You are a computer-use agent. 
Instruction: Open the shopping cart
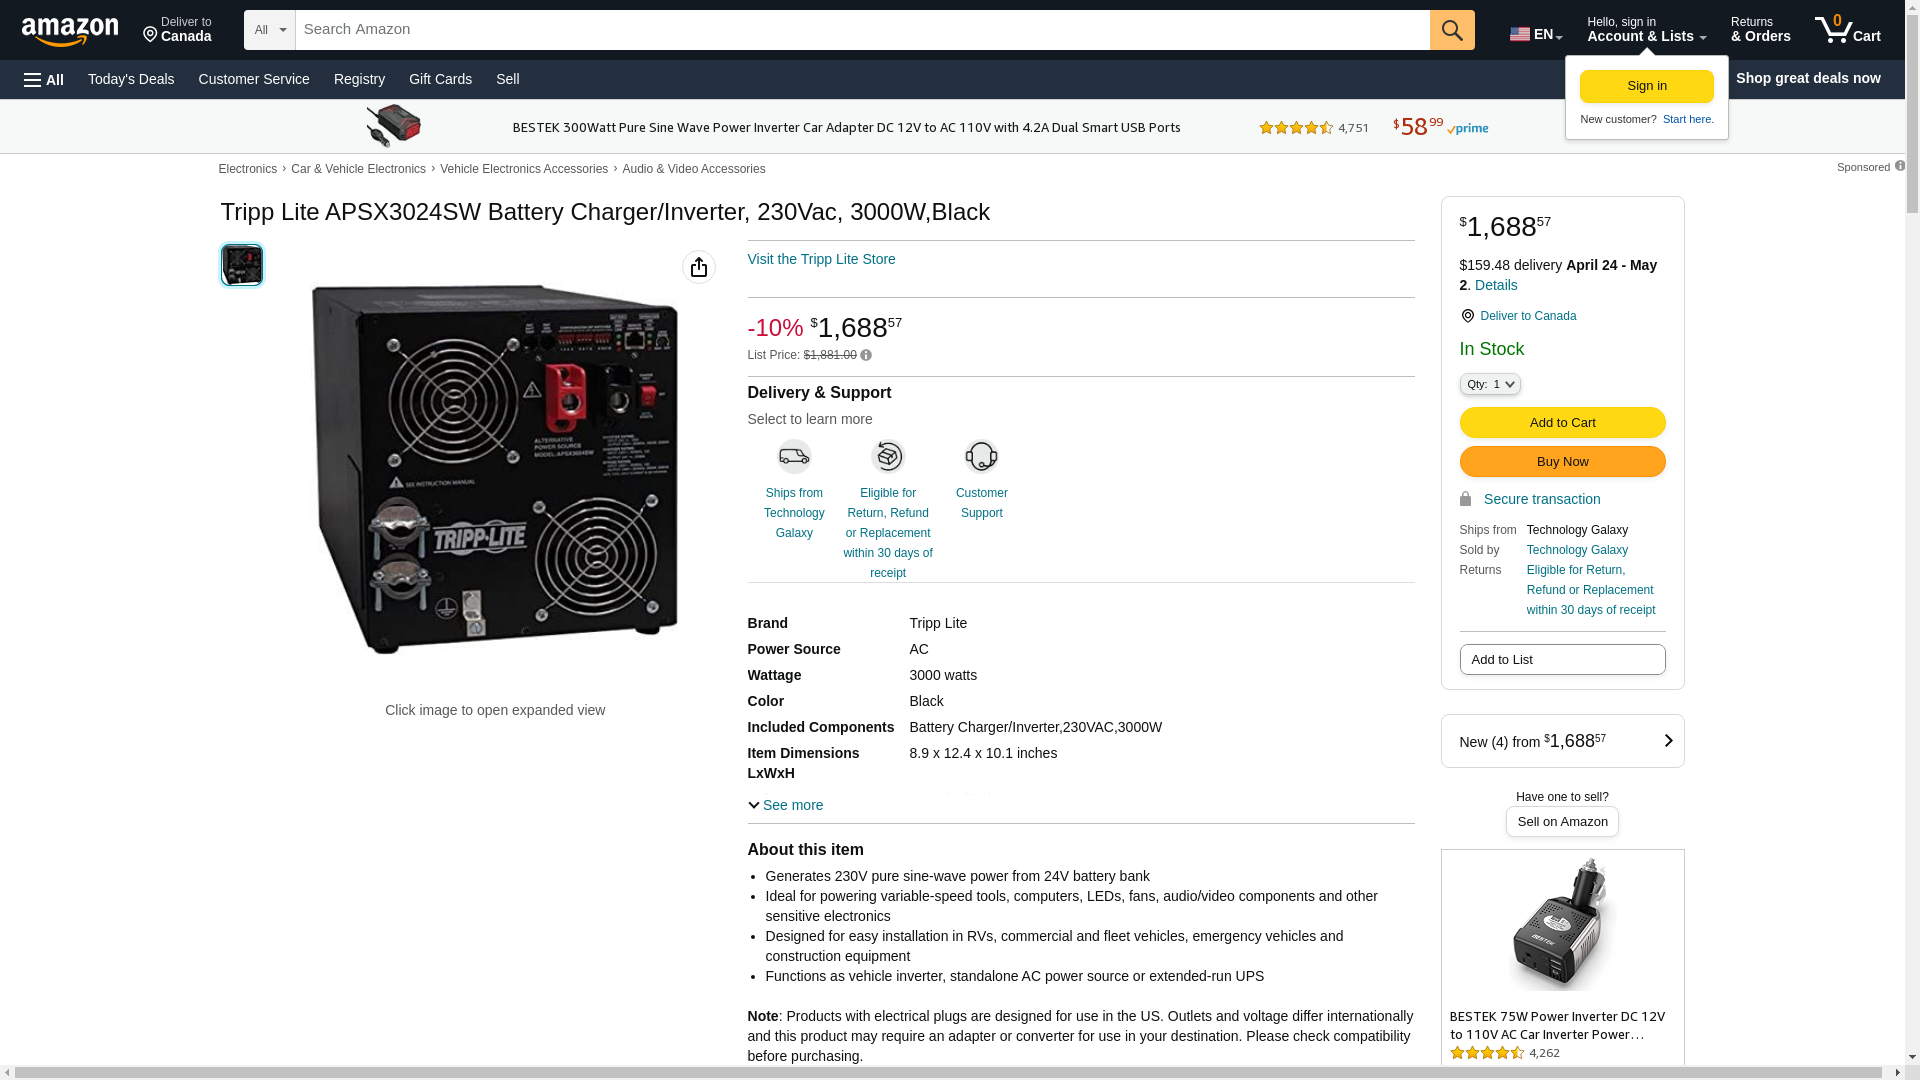tap(1847, 30)
